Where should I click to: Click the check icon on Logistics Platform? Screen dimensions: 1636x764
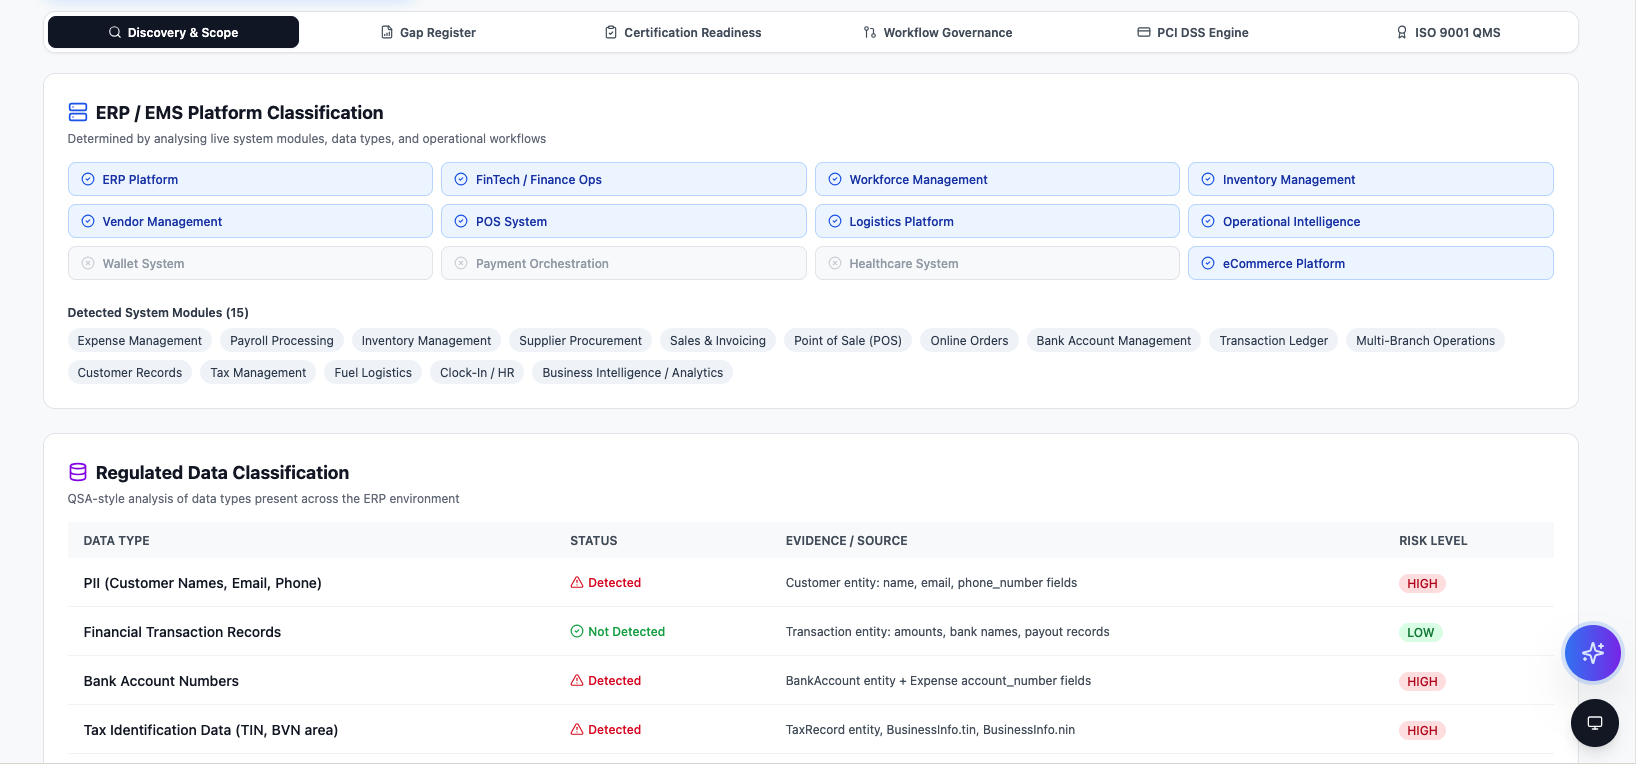pyautogui.click(x=835, y=221)
